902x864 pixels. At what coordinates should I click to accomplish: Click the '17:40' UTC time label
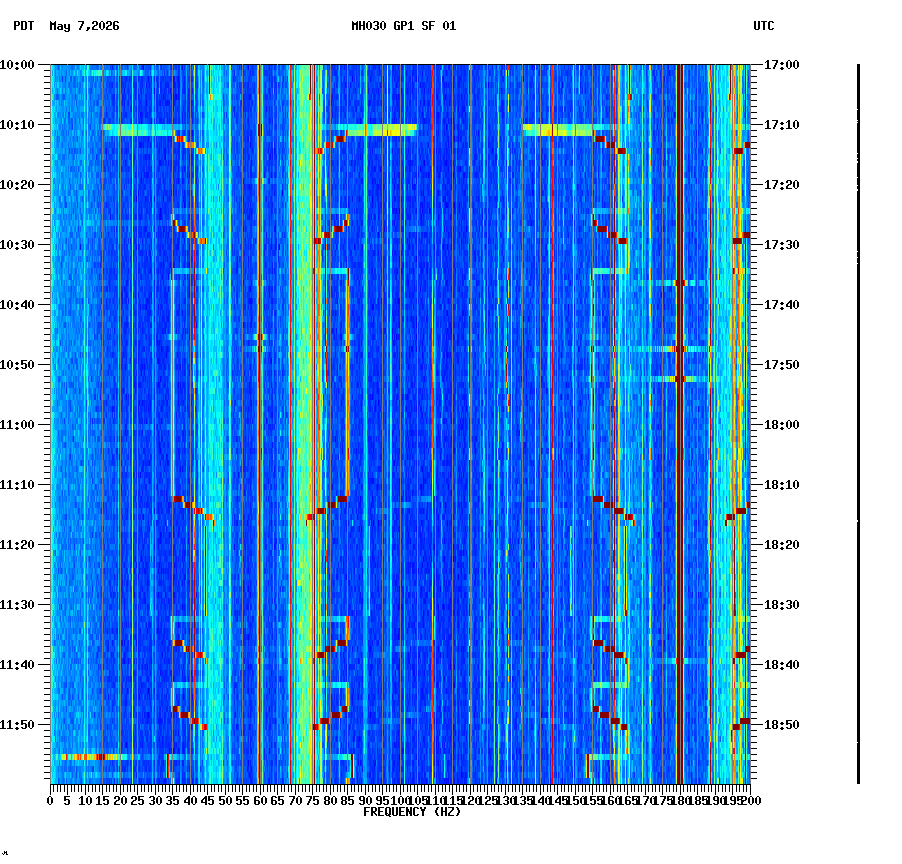[782, 305]
